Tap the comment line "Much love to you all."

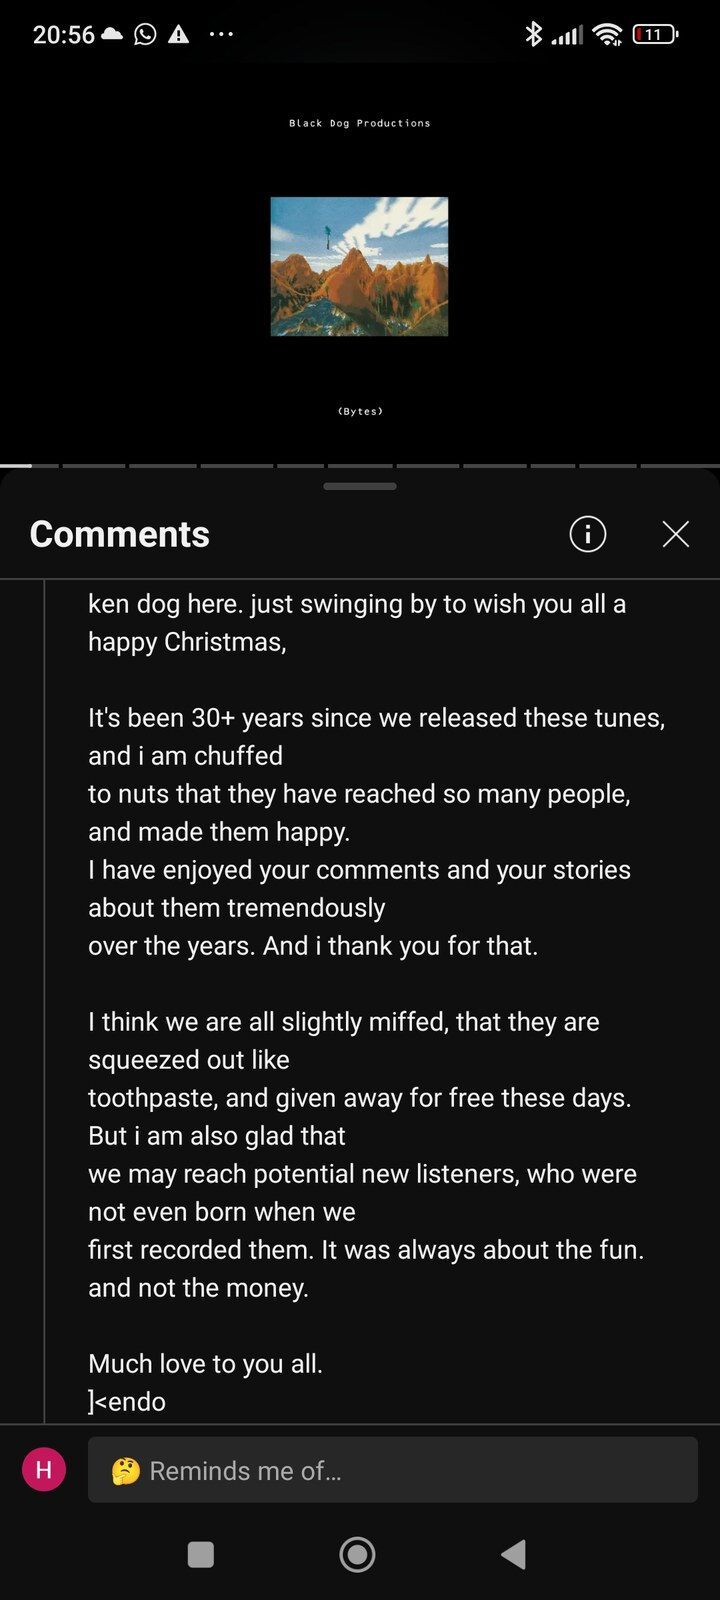click(x=205, y=1364)
